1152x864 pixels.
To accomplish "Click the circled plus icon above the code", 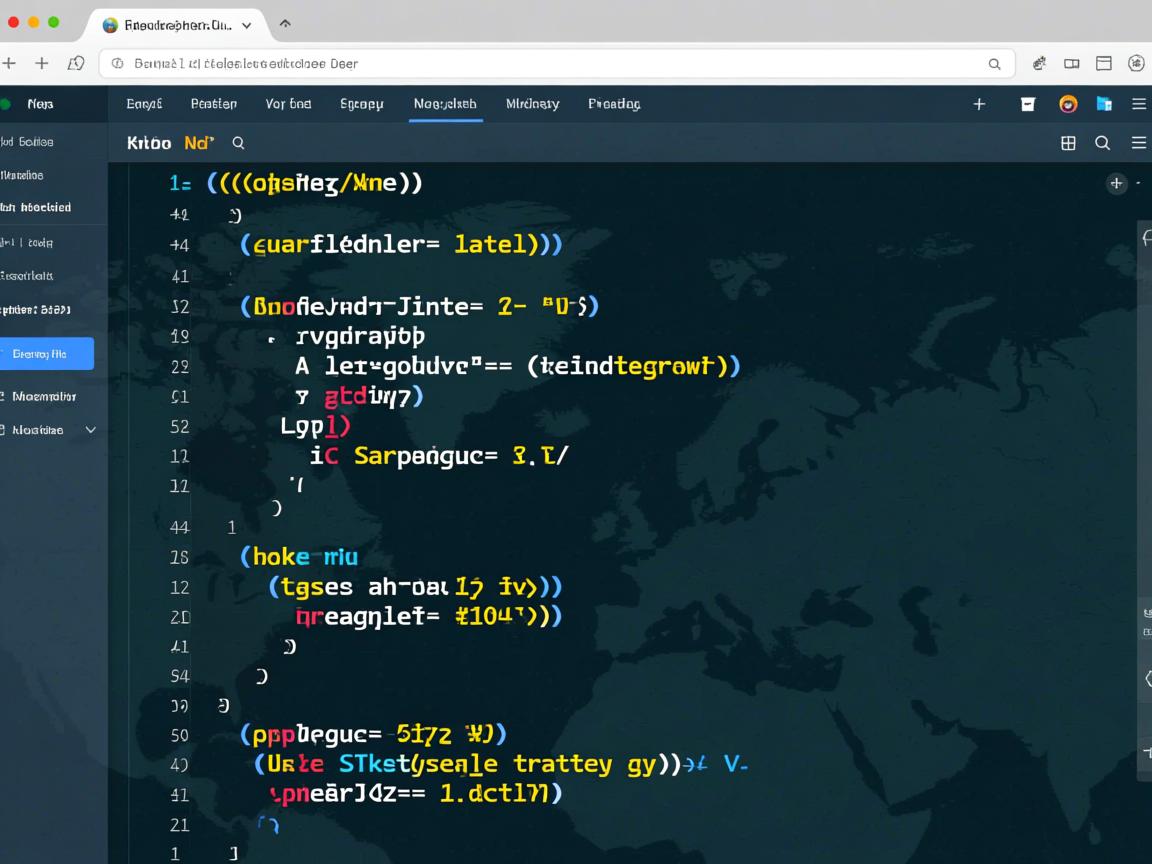I will click(x=1116, y=183).
